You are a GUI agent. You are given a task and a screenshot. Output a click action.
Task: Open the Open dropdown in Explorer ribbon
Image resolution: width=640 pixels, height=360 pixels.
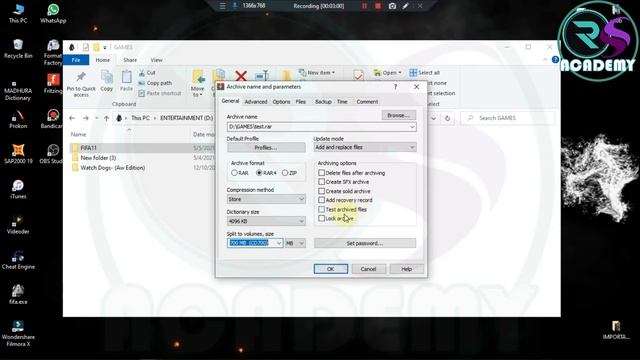(388, 73)
